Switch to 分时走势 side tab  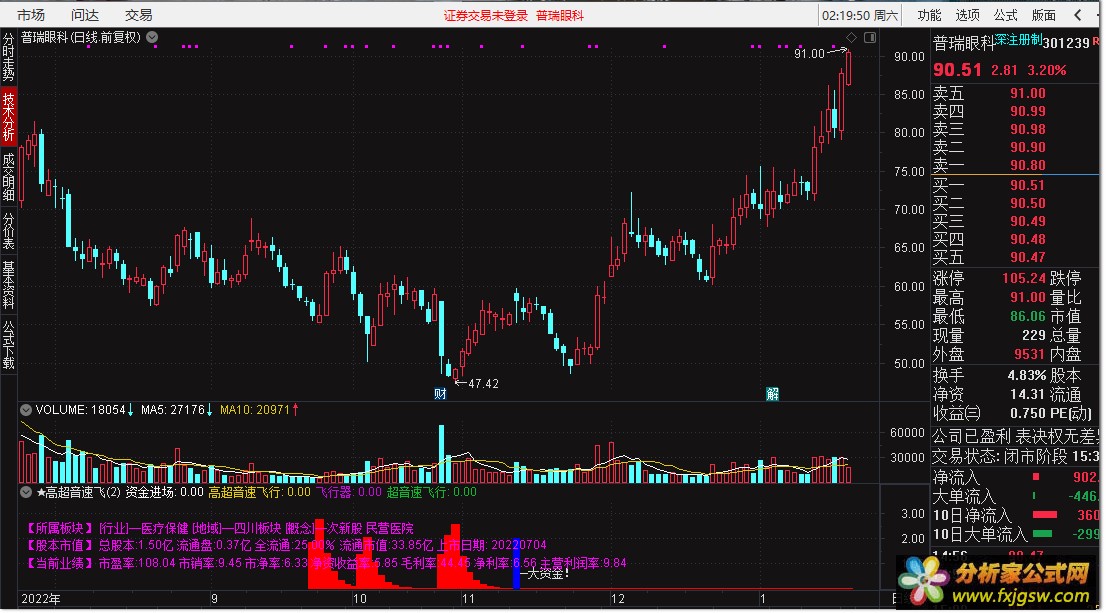[8, 56]
